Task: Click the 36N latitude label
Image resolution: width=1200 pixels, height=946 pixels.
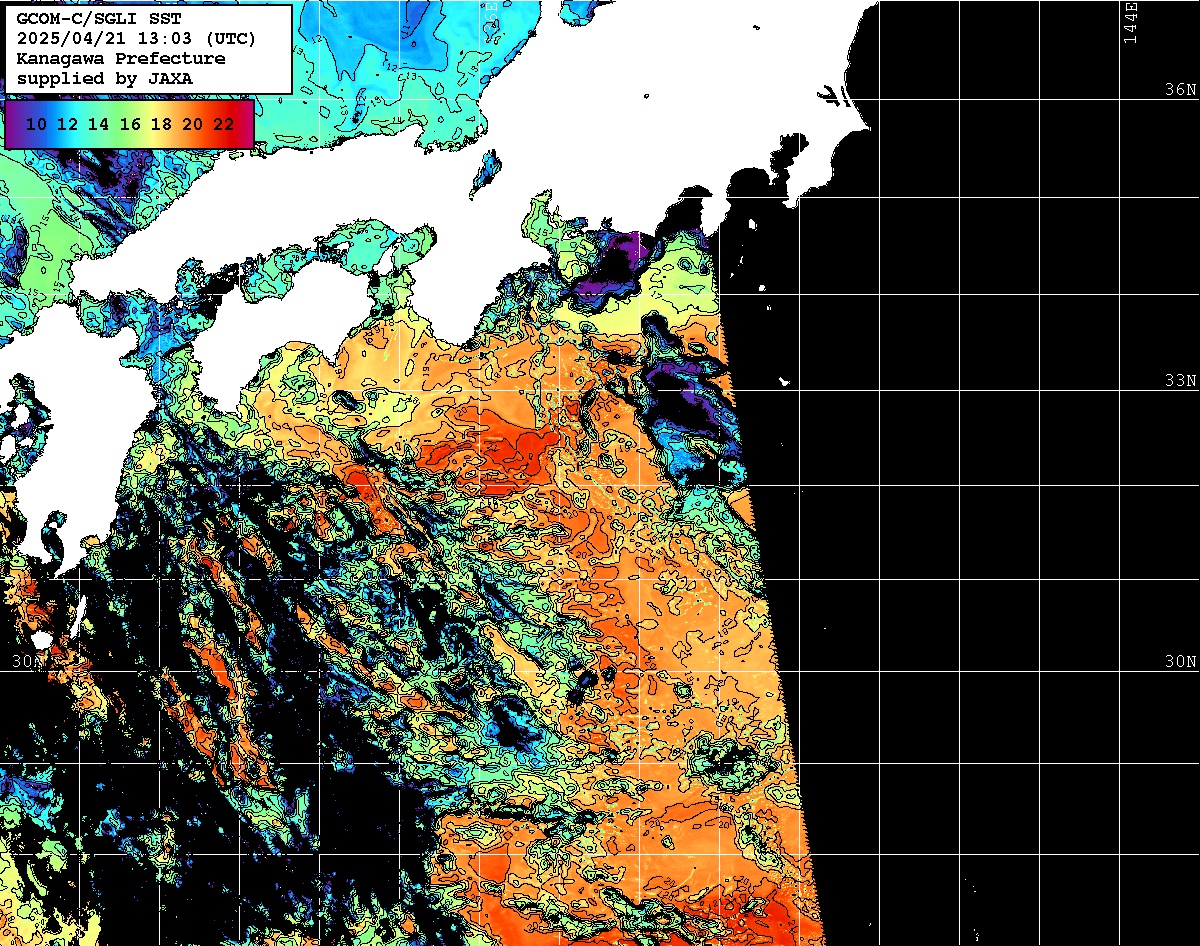Action: (x=1180, y=90)
